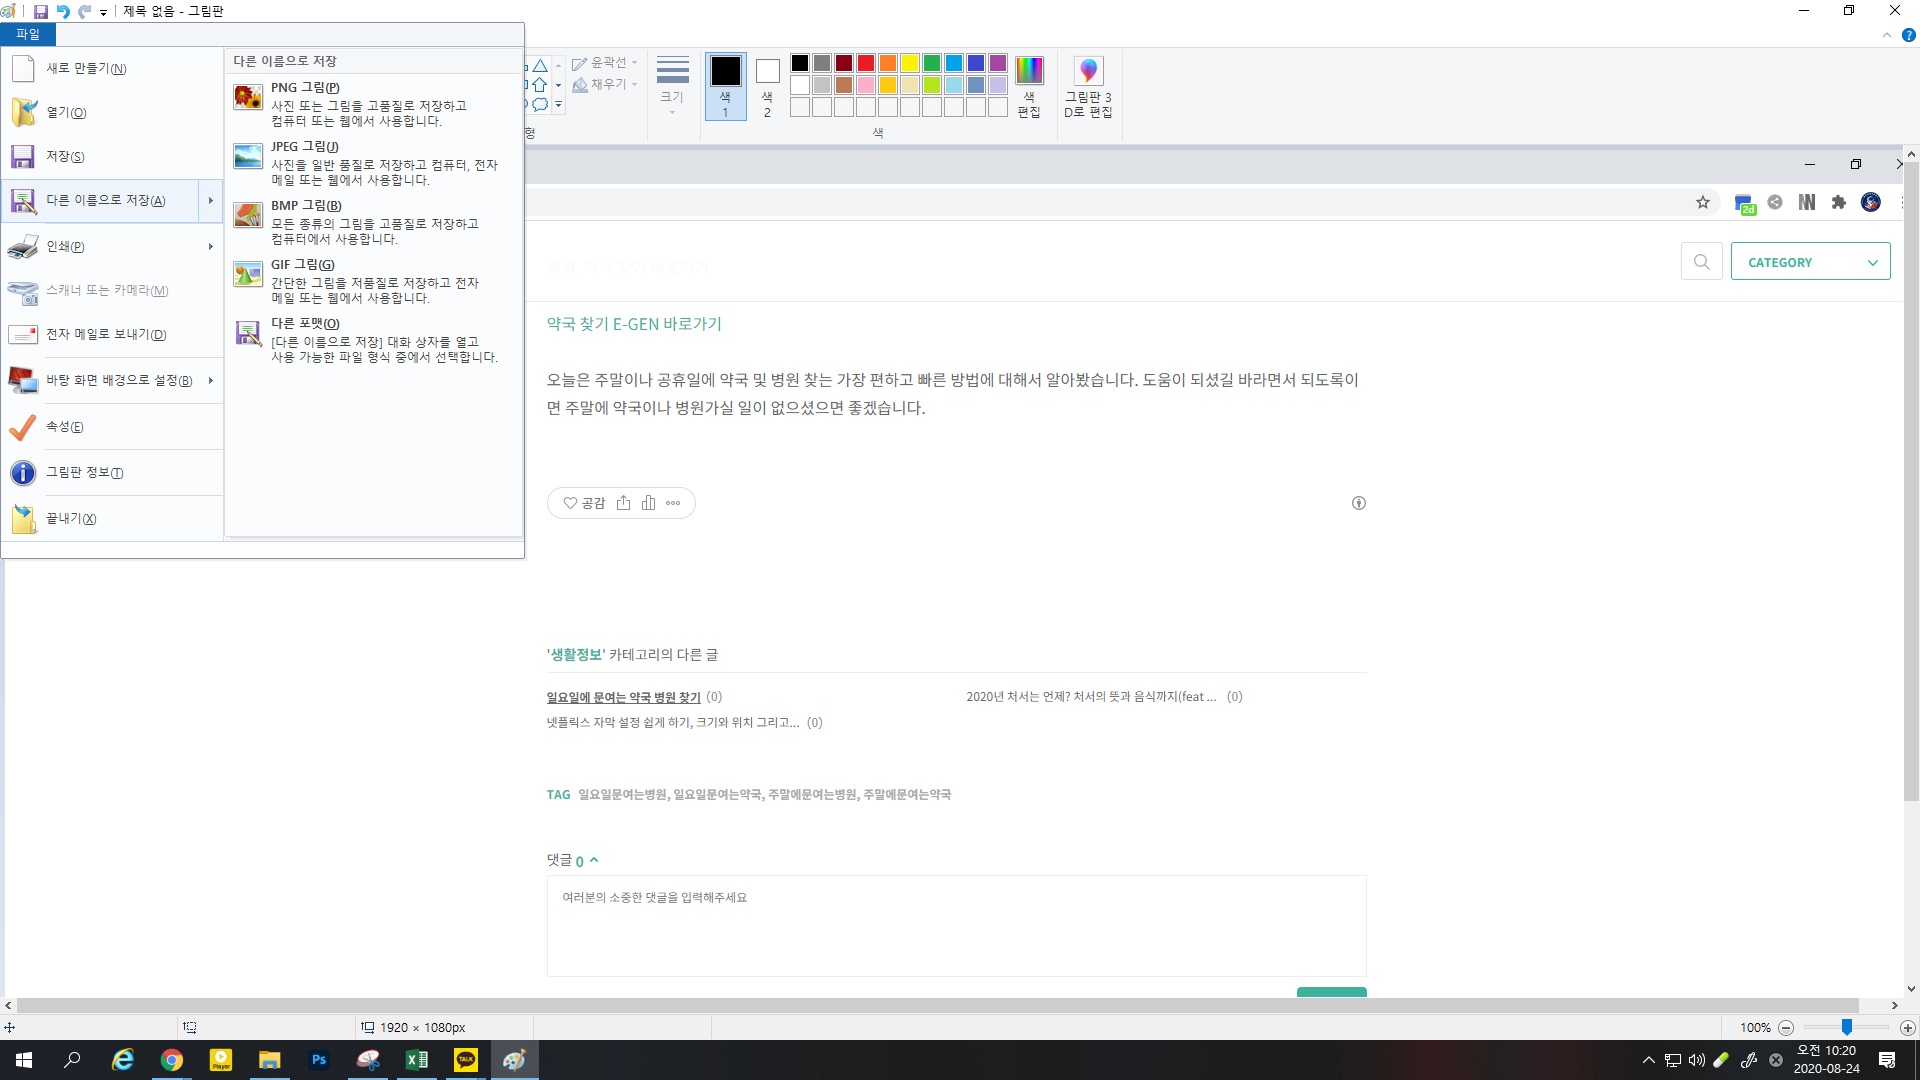Select Color 2 white box
The image size is (1920, 1080).
pos(767,71)
